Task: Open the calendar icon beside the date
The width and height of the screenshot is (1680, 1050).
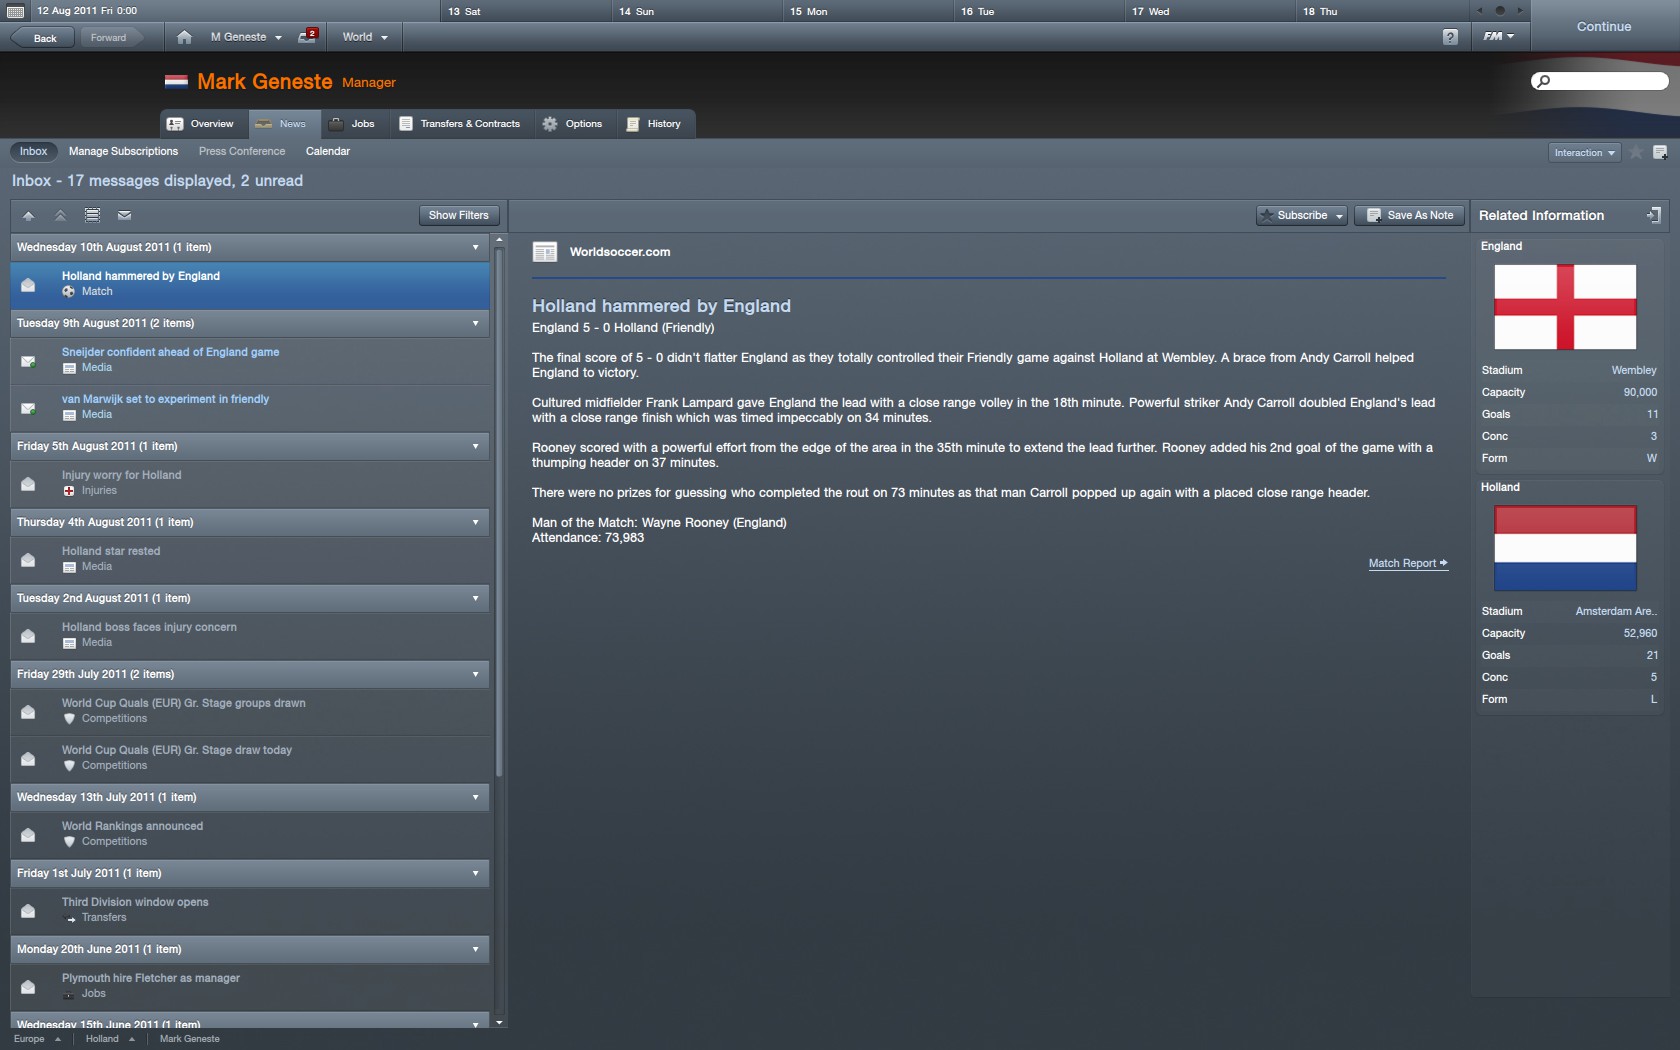Action: tap(15, 11)
